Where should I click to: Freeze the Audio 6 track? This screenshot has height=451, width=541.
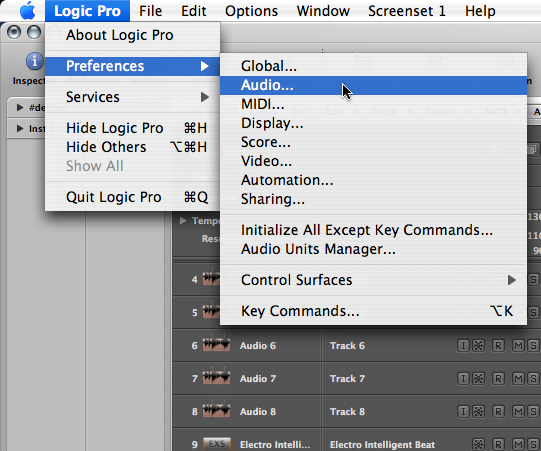pyautogui.click(x=479, y=345)
